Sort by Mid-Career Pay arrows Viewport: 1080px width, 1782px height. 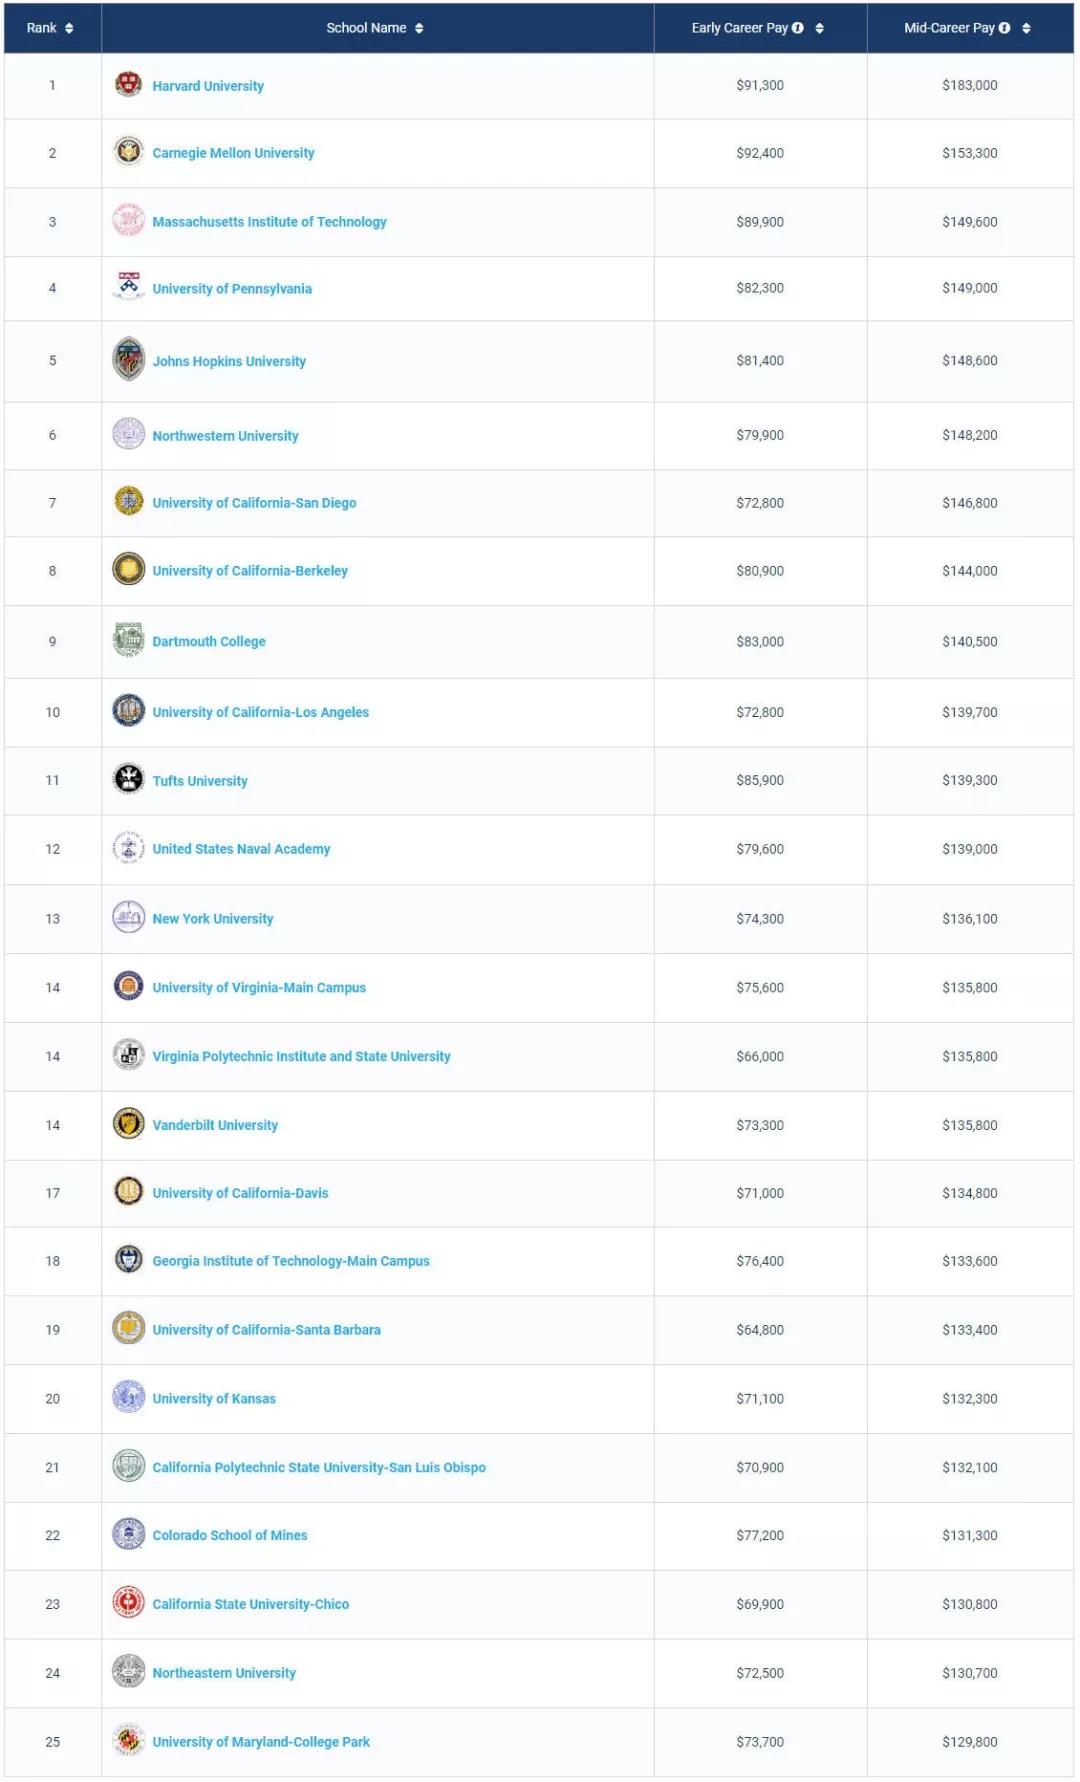point(1026,28)
